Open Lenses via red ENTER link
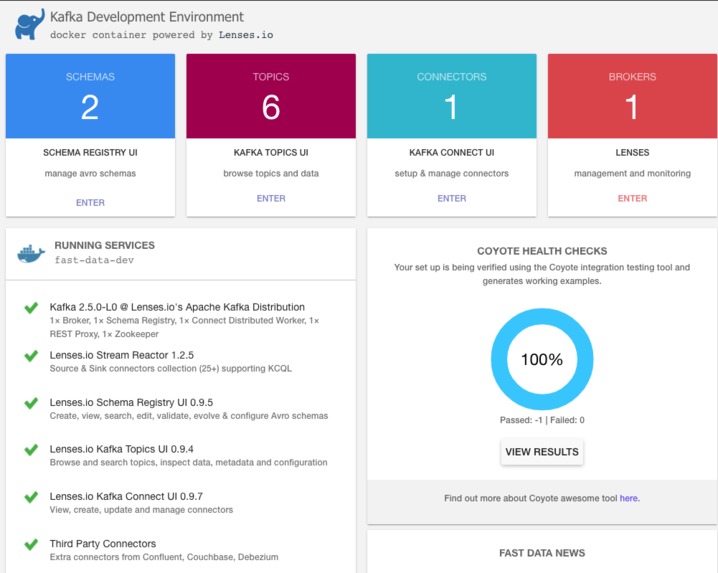 tap(632, 198)
